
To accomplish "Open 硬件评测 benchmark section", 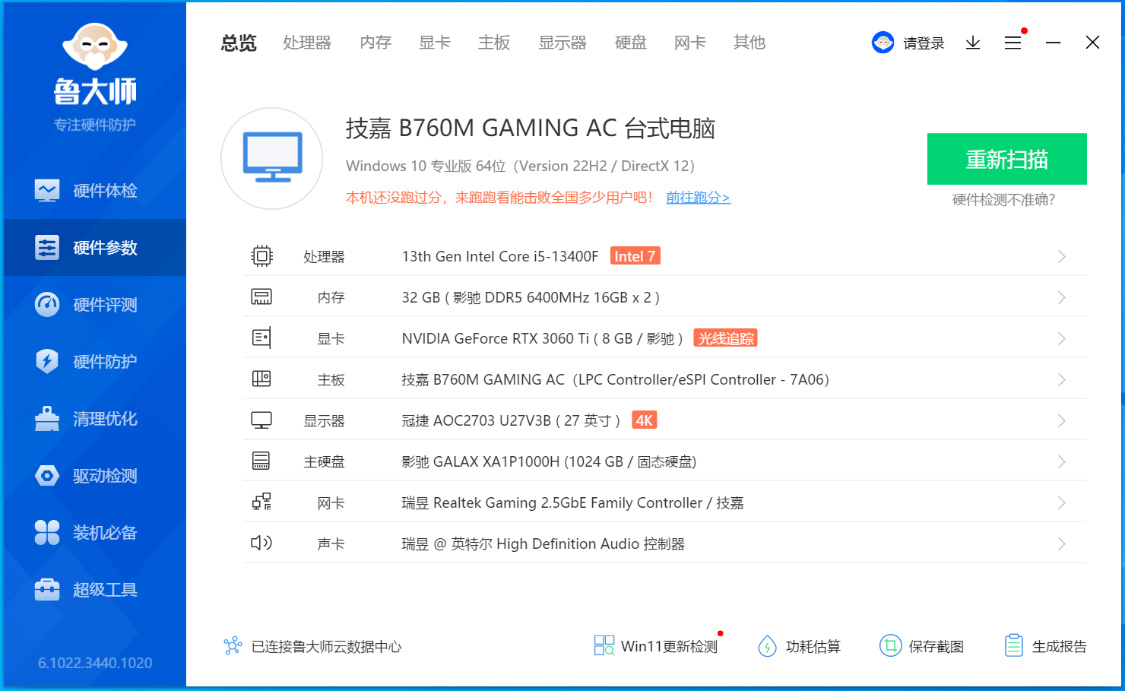I will (x=95, y=304).
